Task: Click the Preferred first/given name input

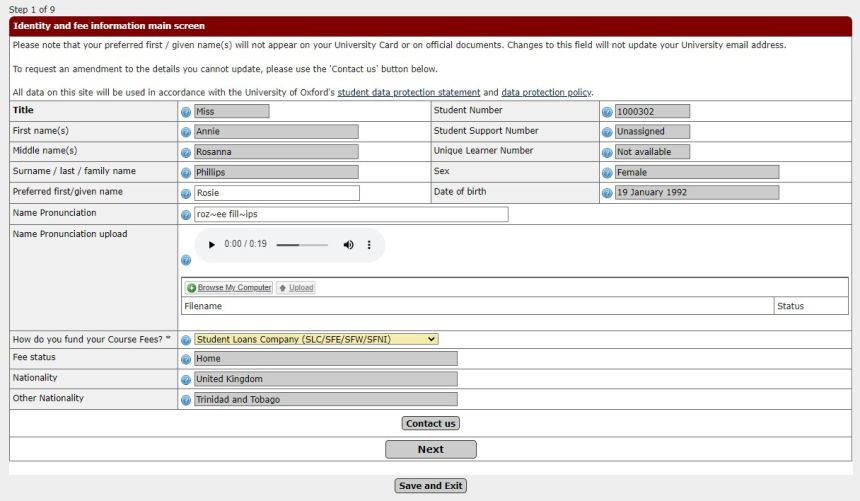Action: [276, 193]
